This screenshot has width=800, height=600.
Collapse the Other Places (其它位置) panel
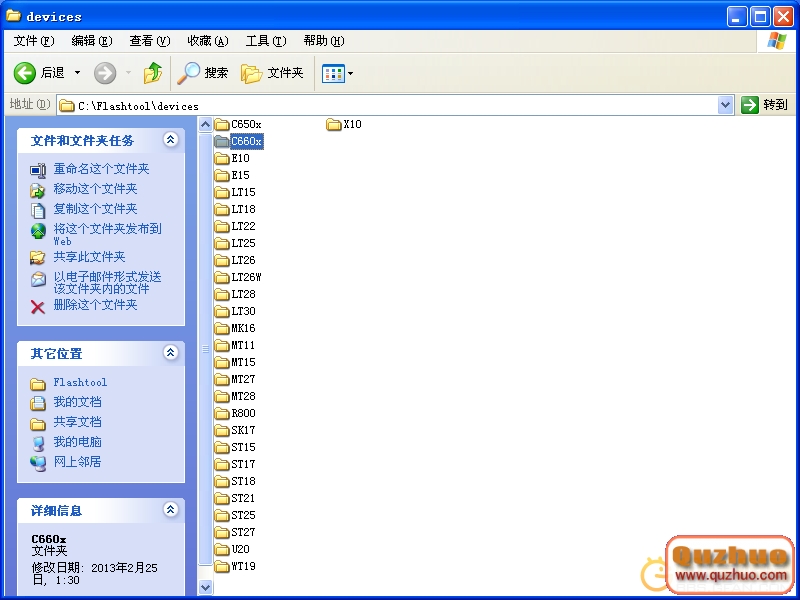point(171,352)
